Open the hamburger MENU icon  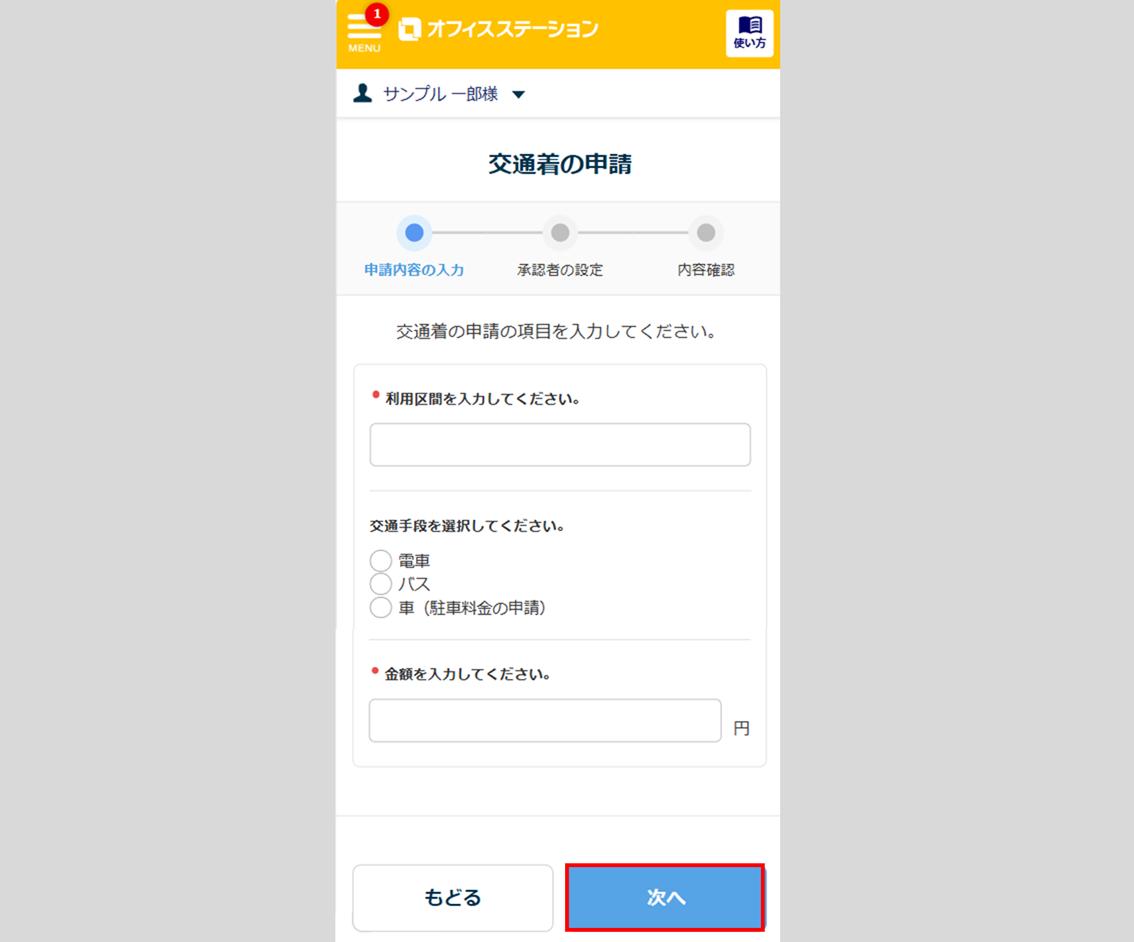pos(364,33)
